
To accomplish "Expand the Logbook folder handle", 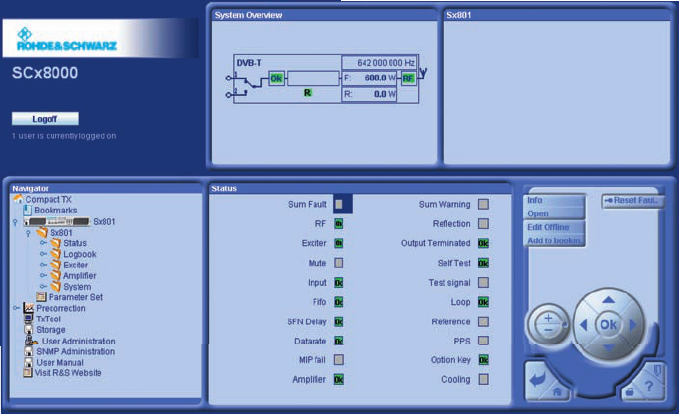I will tap(43, 254).
